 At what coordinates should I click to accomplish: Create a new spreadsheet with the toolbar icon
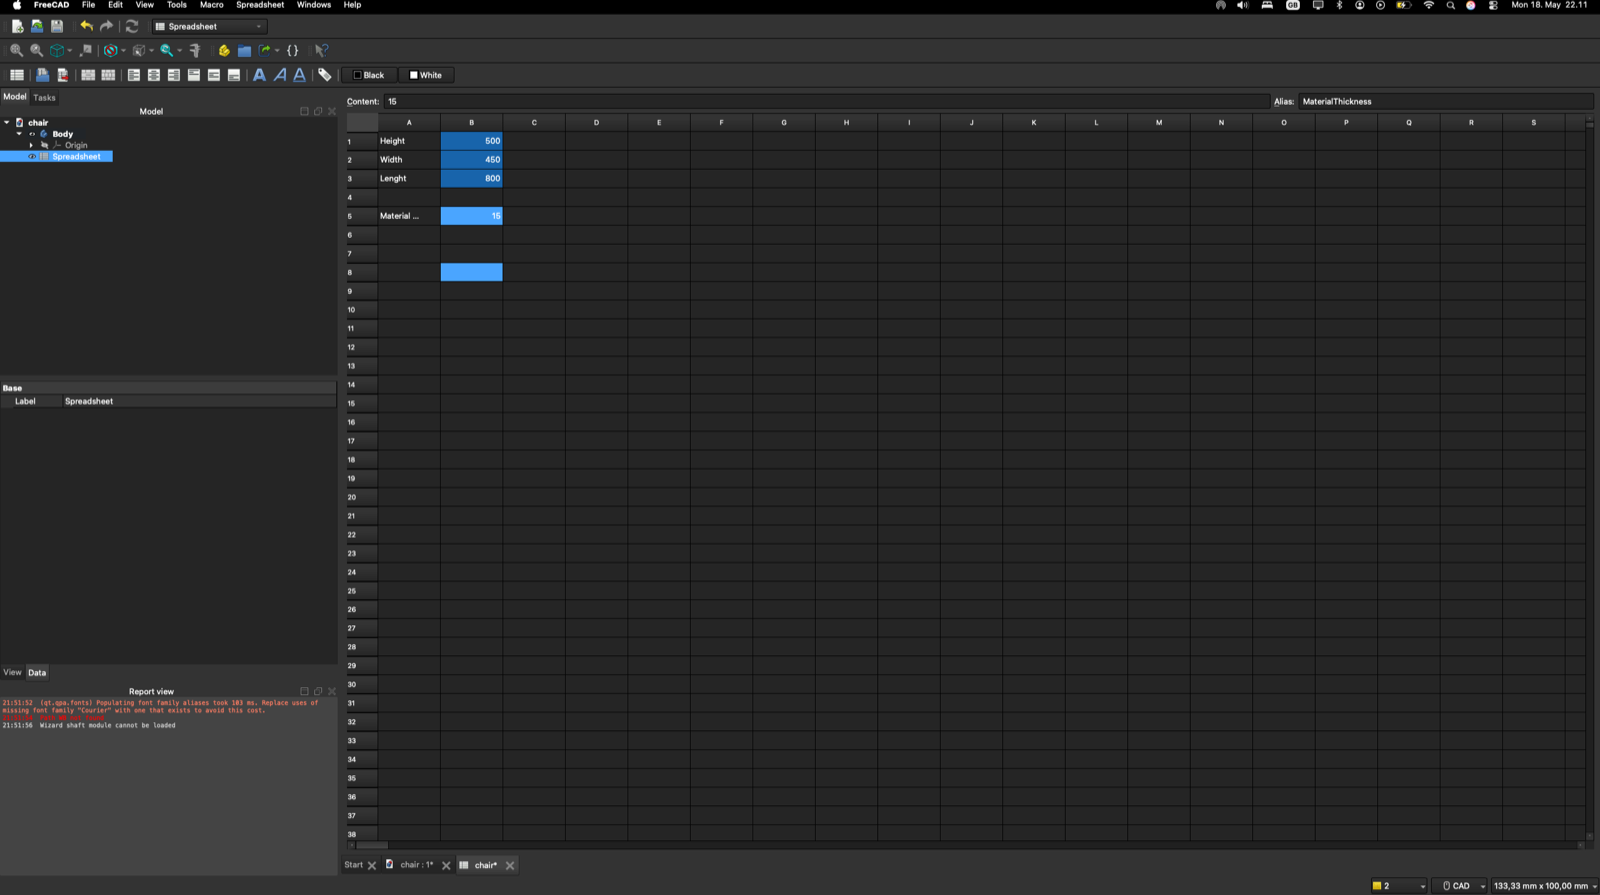[x=17, y=75]
